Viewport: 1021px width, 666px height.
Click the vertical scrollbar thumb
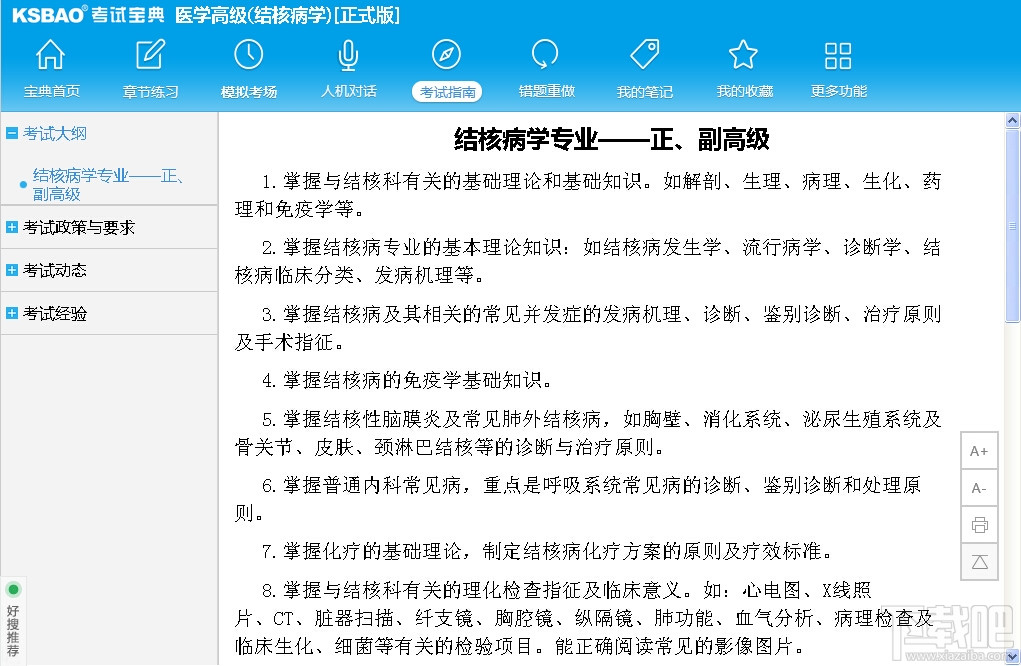[1012, 226]
